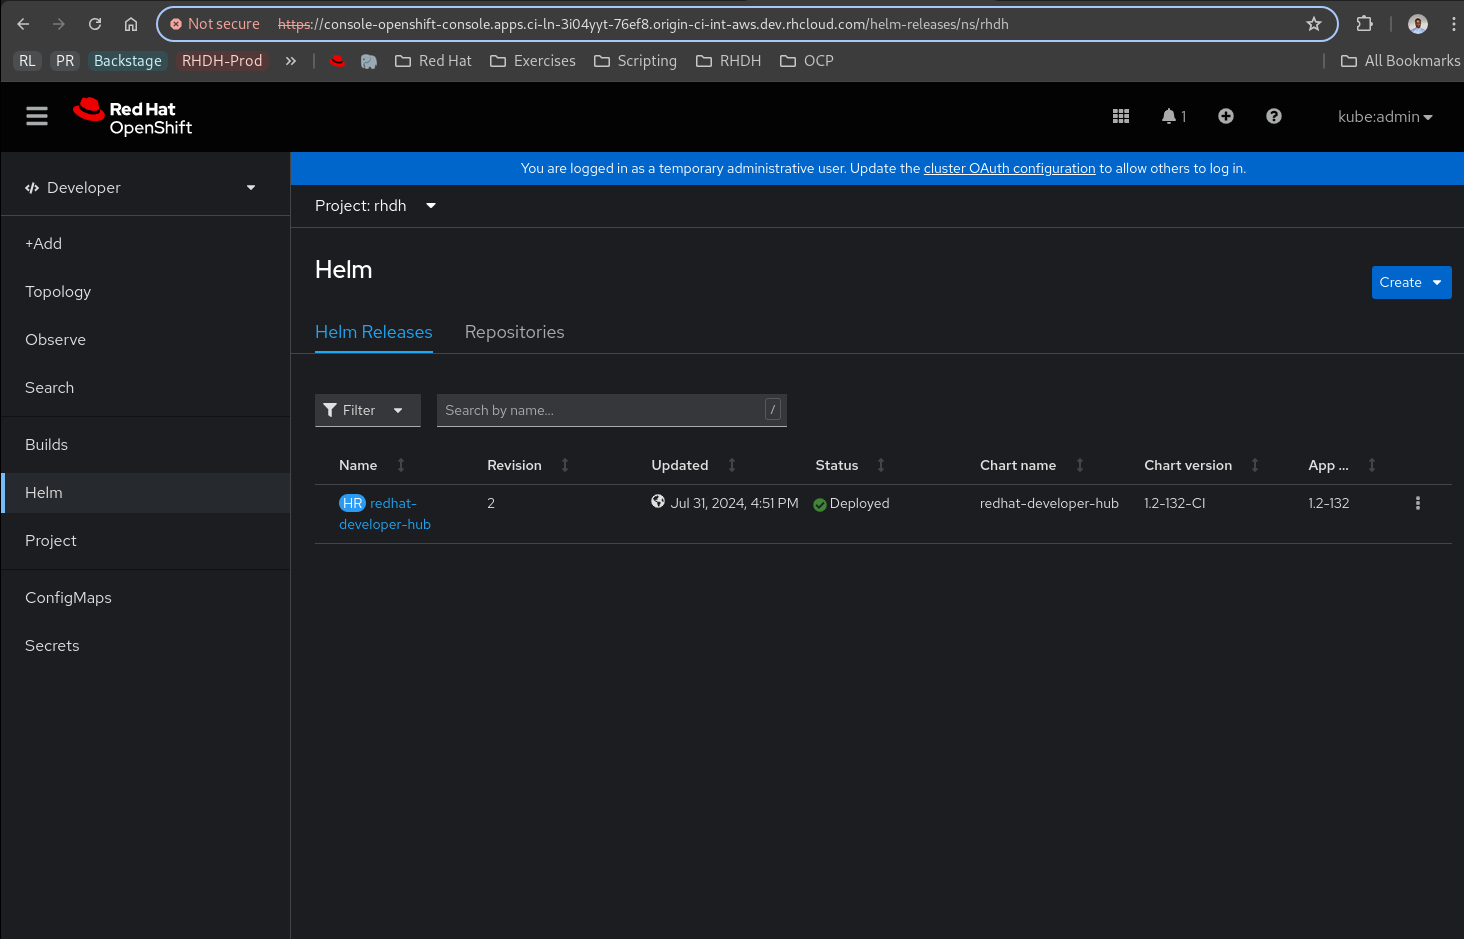View notifications bell icon
Image resolution: width=1464 pixels, height=939 pixels.
click(1173, 117)
